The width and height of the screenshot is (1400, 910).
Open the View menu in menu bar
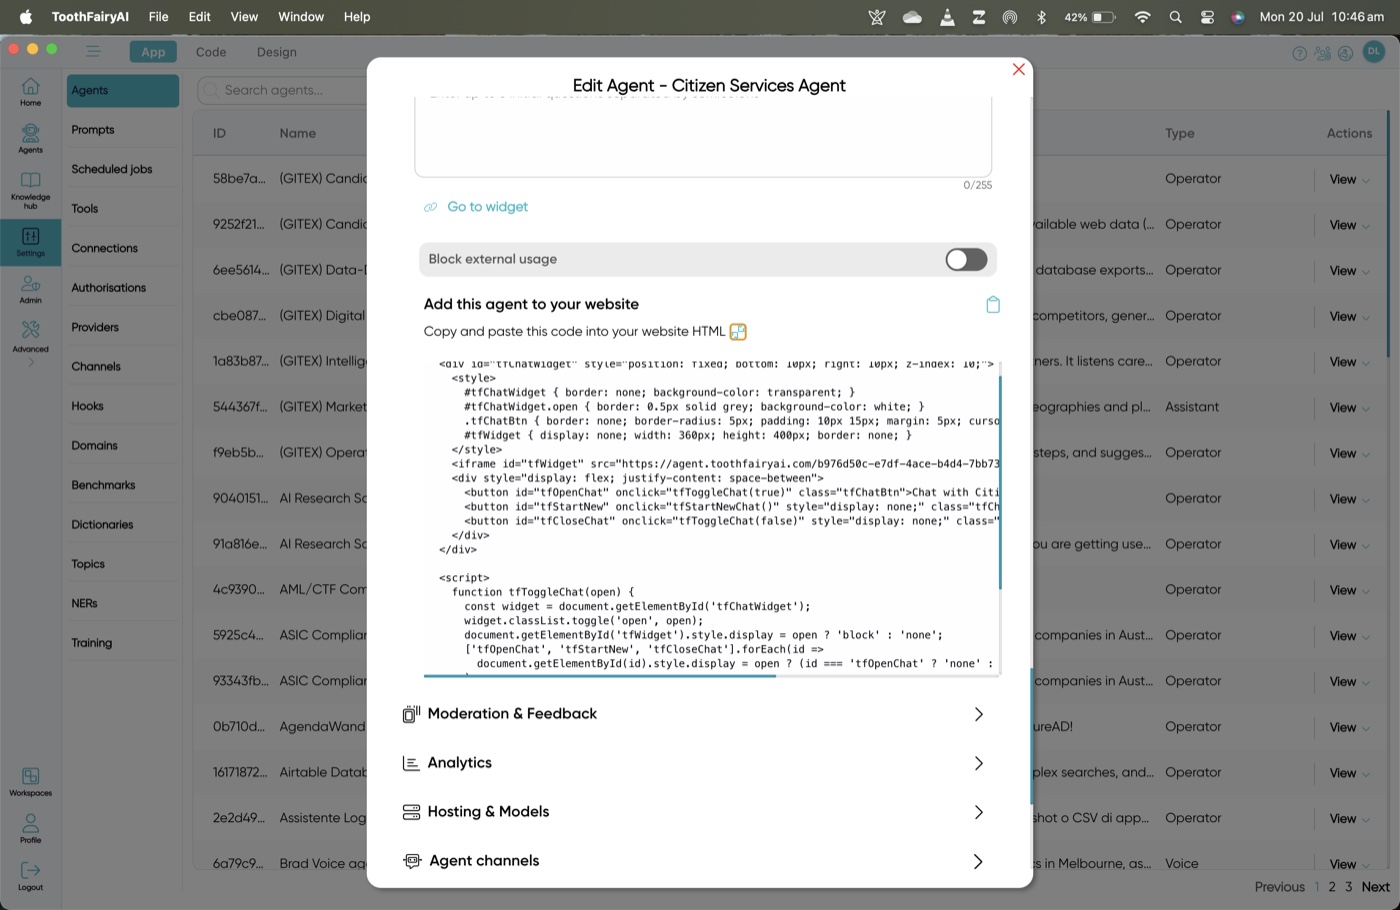pyautogui.click(x=244, y=17)
